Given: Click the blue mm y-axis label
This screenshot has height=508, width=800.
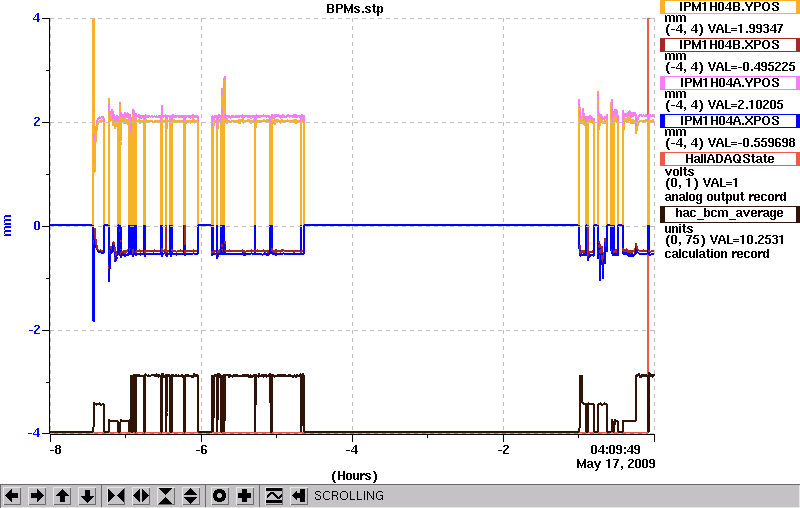Looking at the screenshot, I should pos(7,225).
